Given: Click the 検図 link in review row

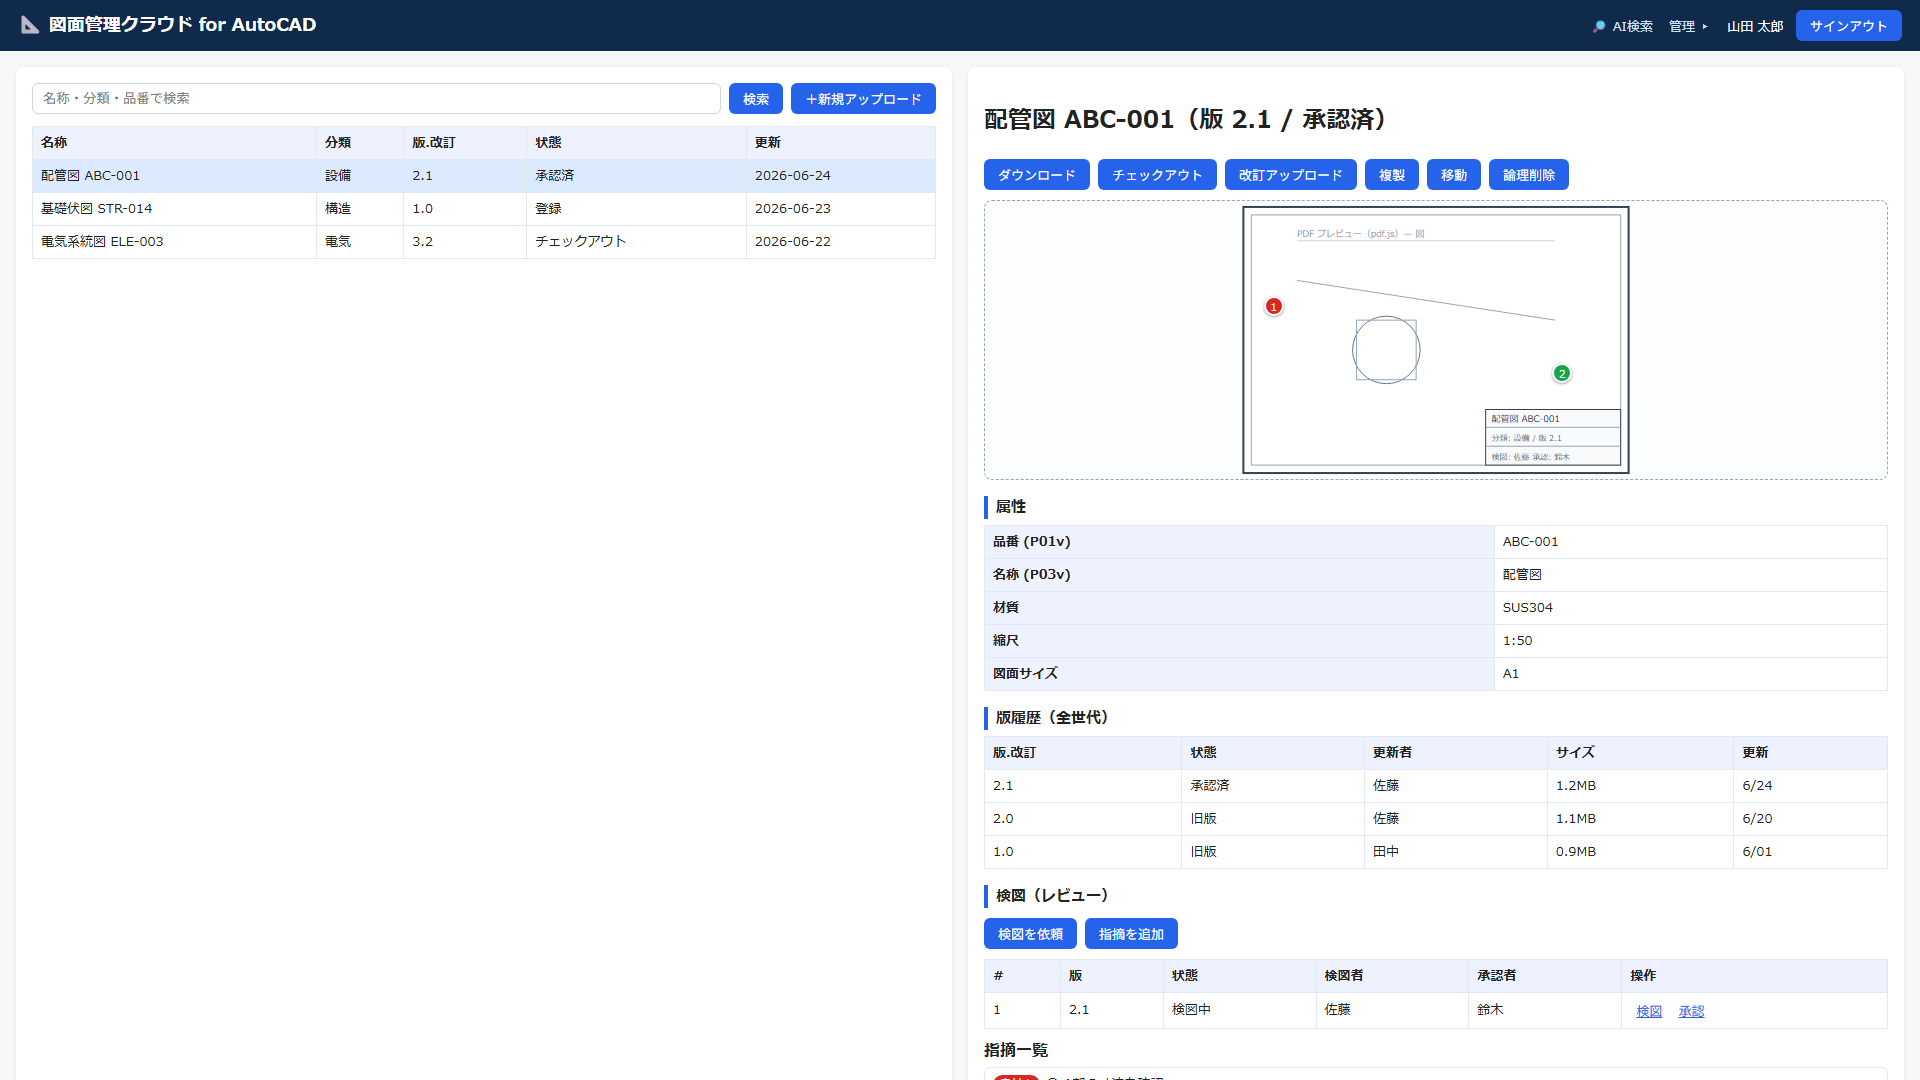Looking at the screenshot, I should click(x=1649, y=1011).
